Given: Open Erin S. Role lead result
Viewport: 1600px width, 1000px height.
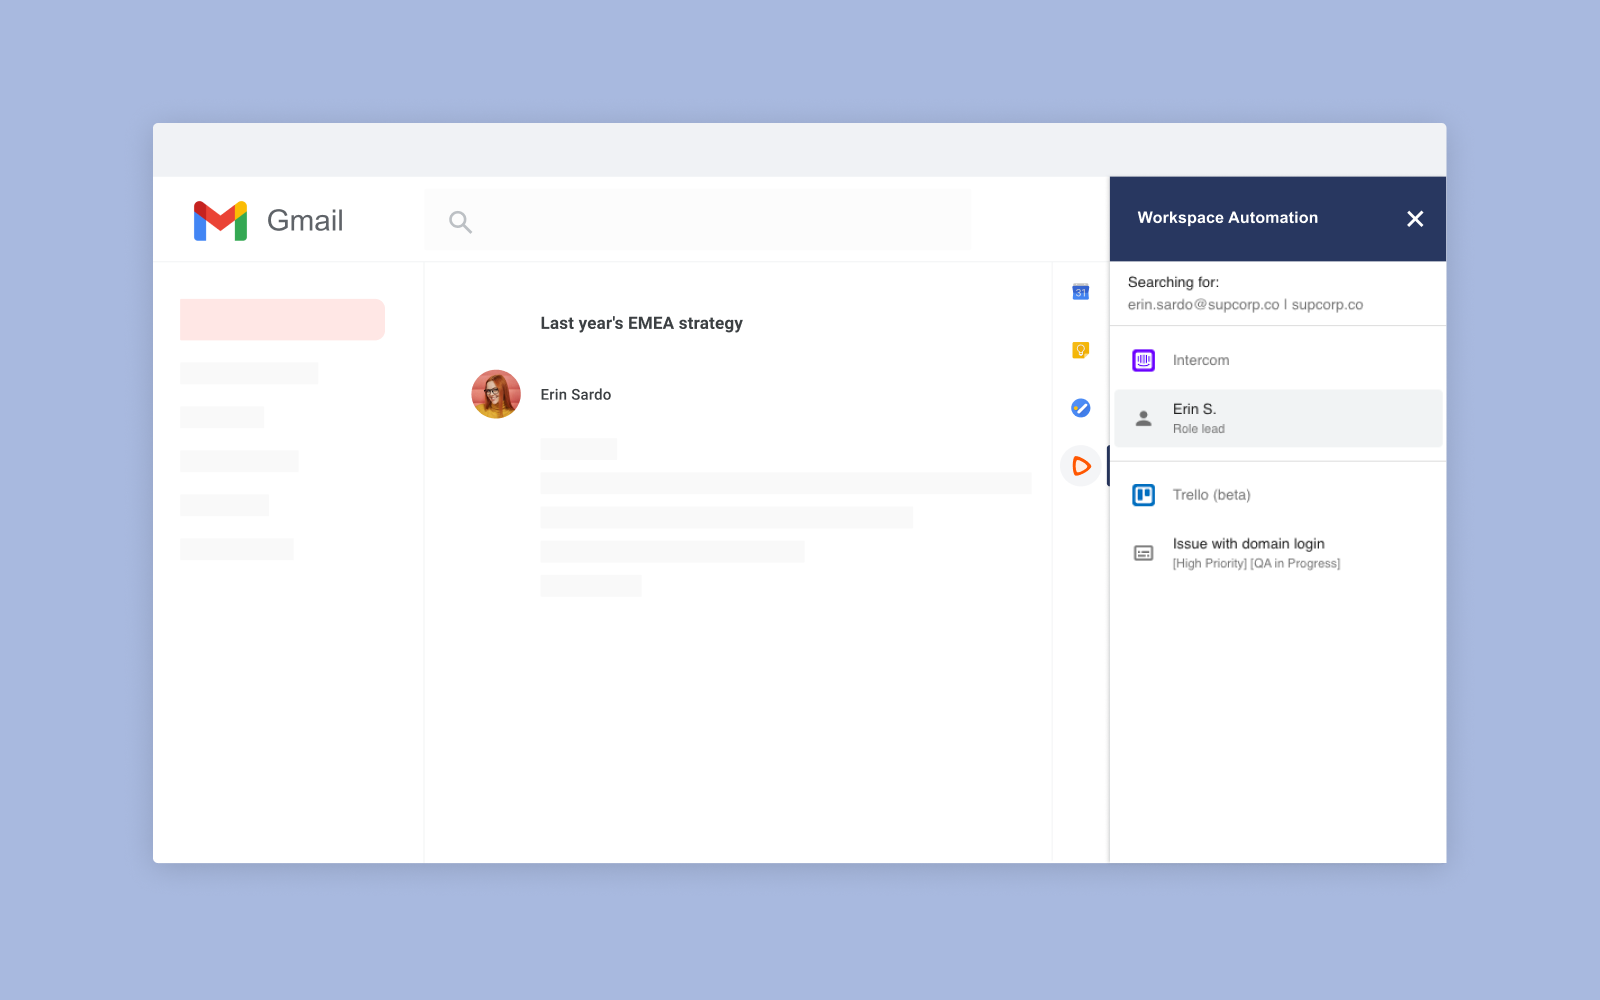Looking at the screenshot, I should coord(1278,418).
